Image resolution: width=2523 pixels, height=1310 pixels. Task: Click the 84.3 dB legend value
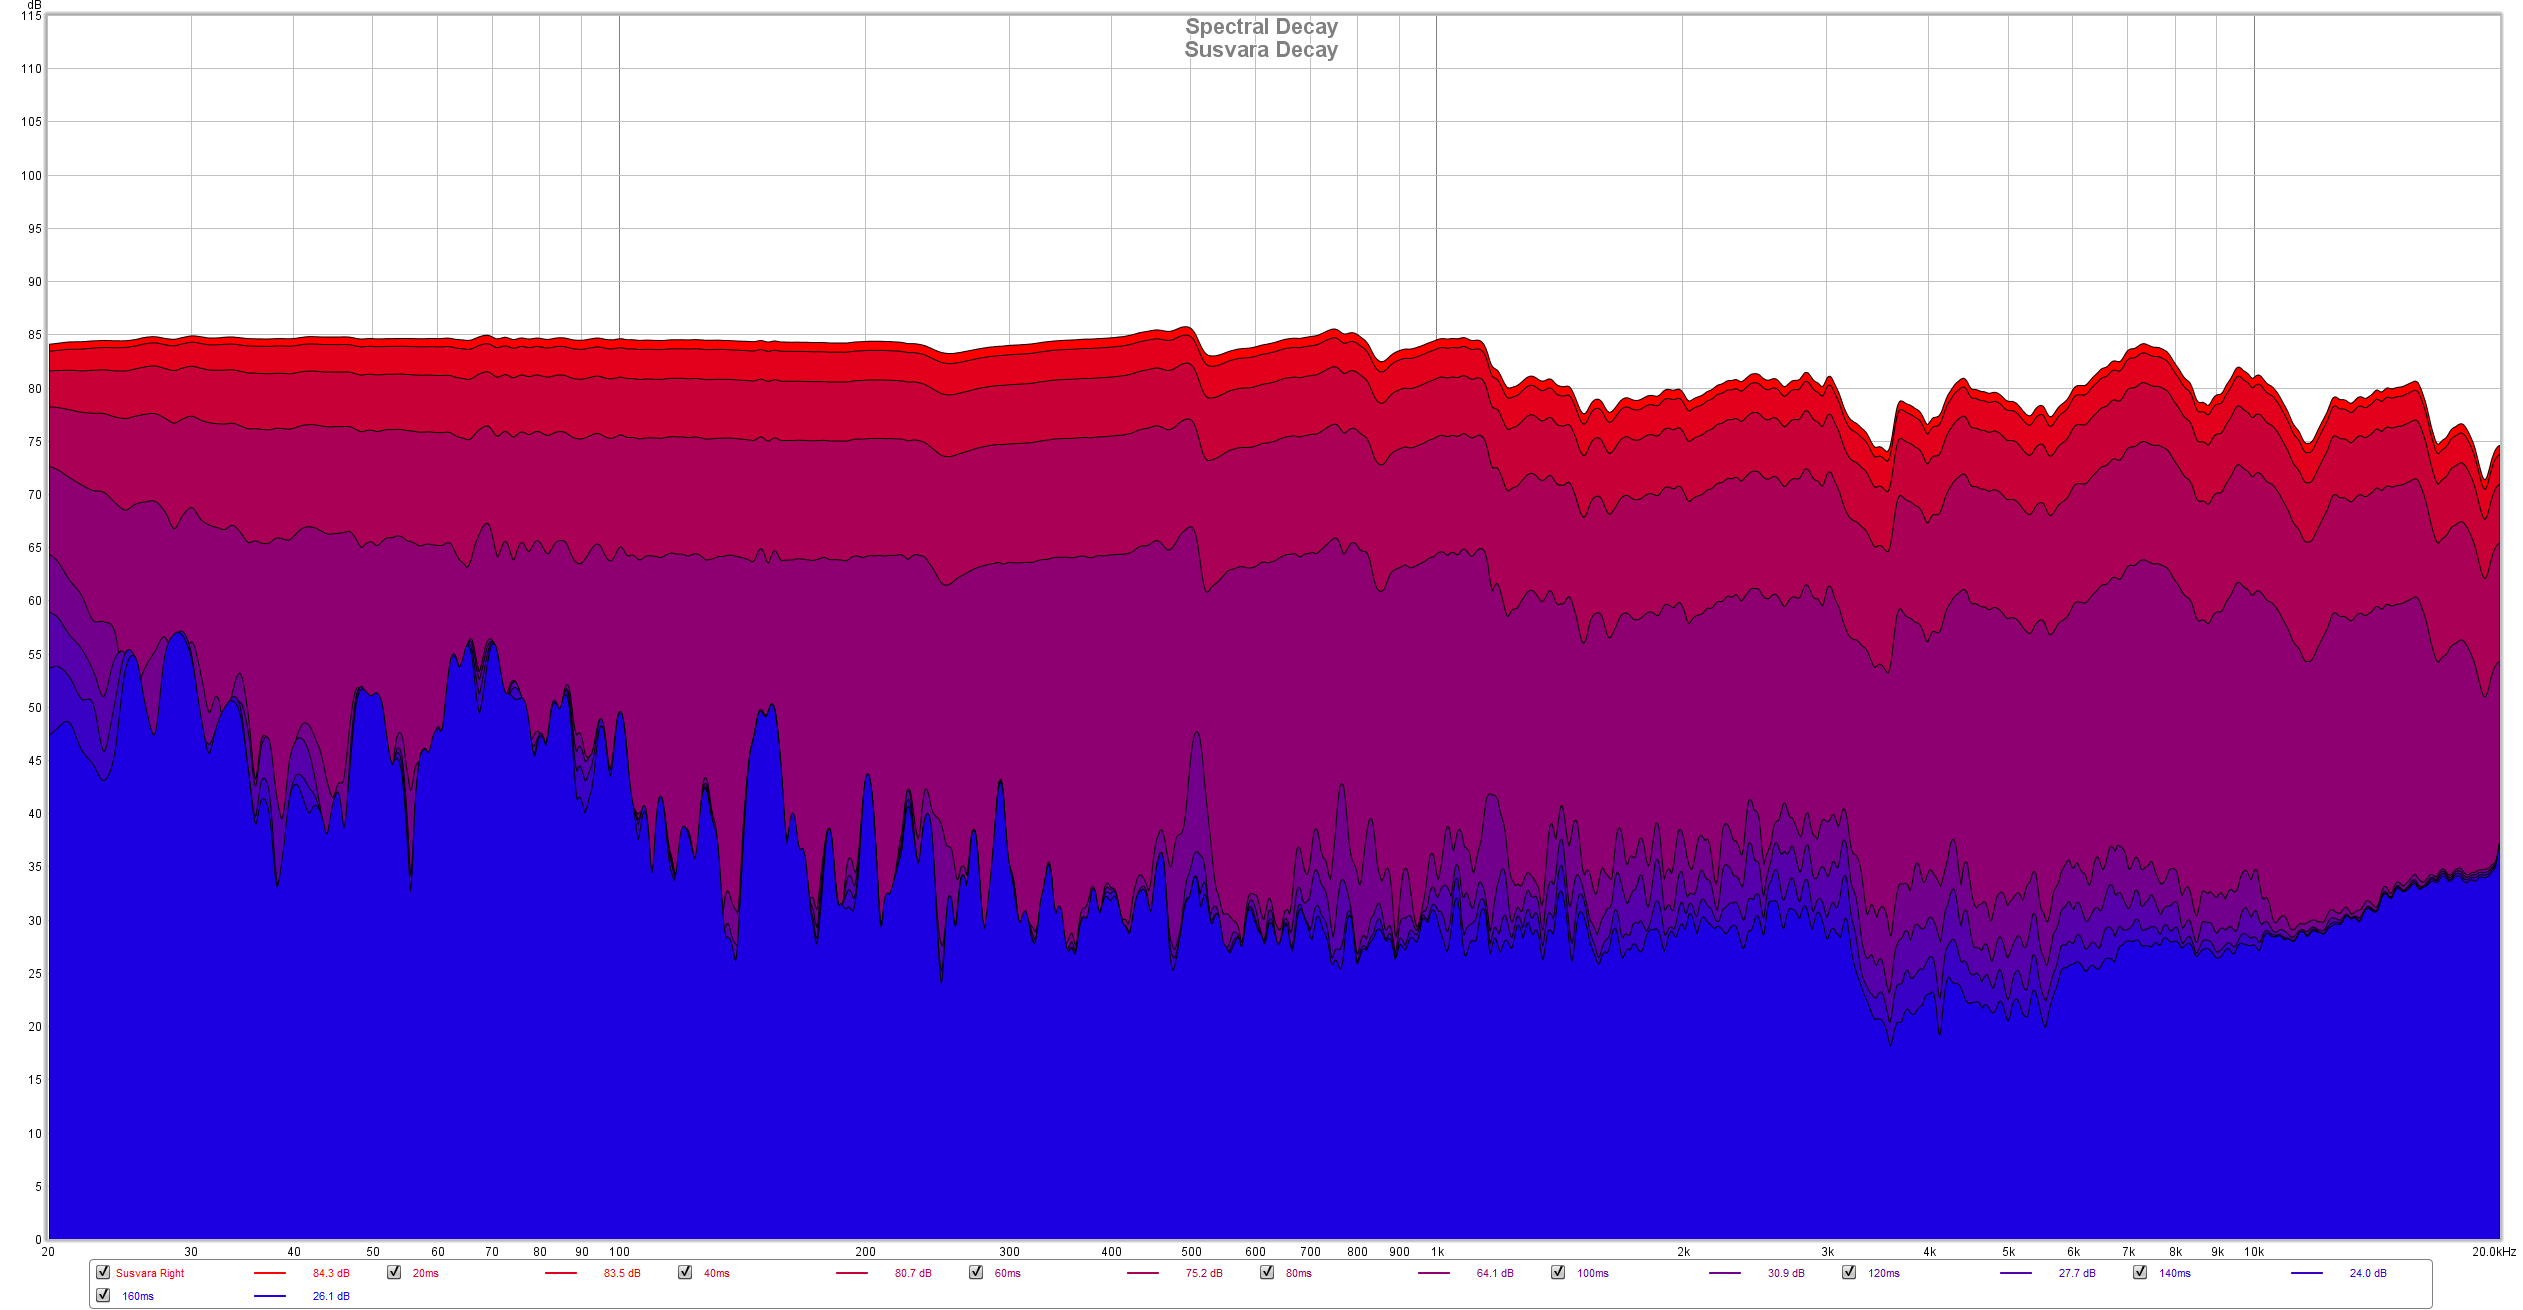[x=331, y=1273]
